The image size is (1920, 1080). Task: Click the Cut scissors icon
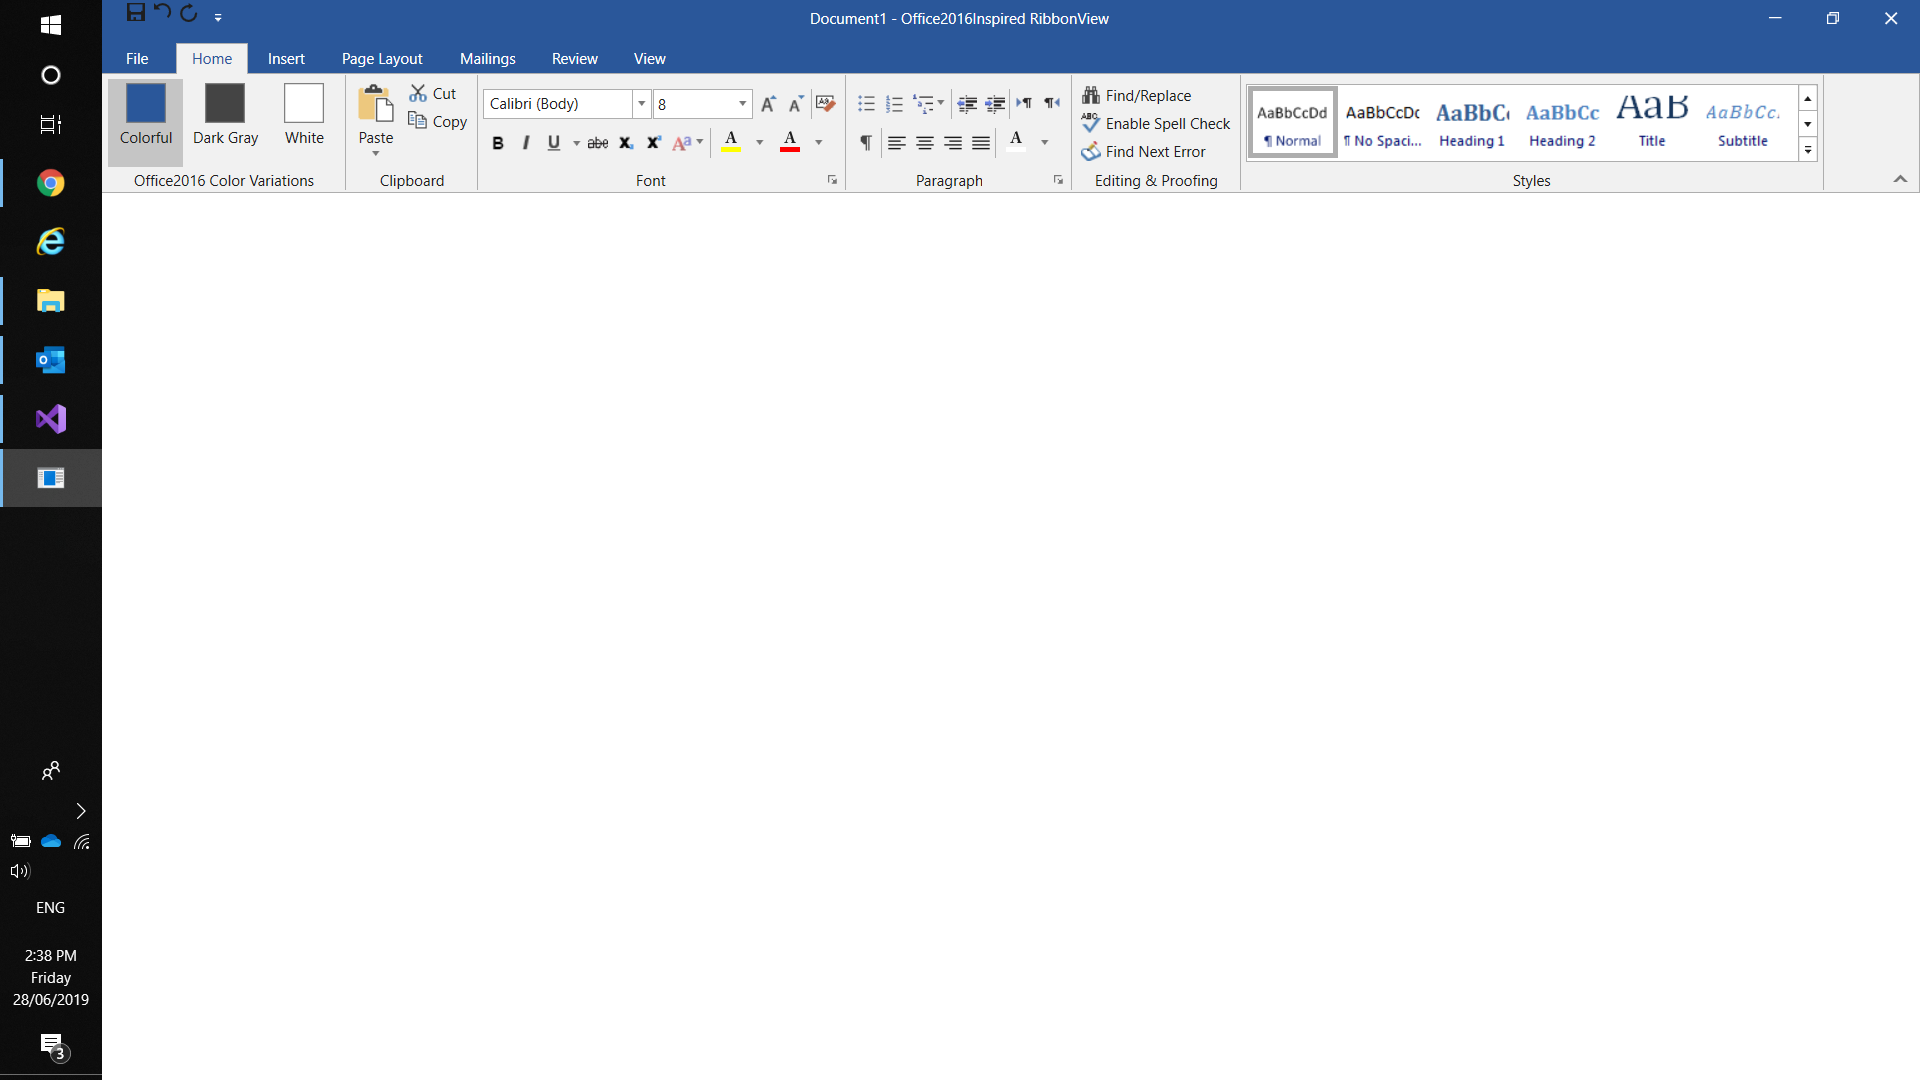tap(418, 93)
